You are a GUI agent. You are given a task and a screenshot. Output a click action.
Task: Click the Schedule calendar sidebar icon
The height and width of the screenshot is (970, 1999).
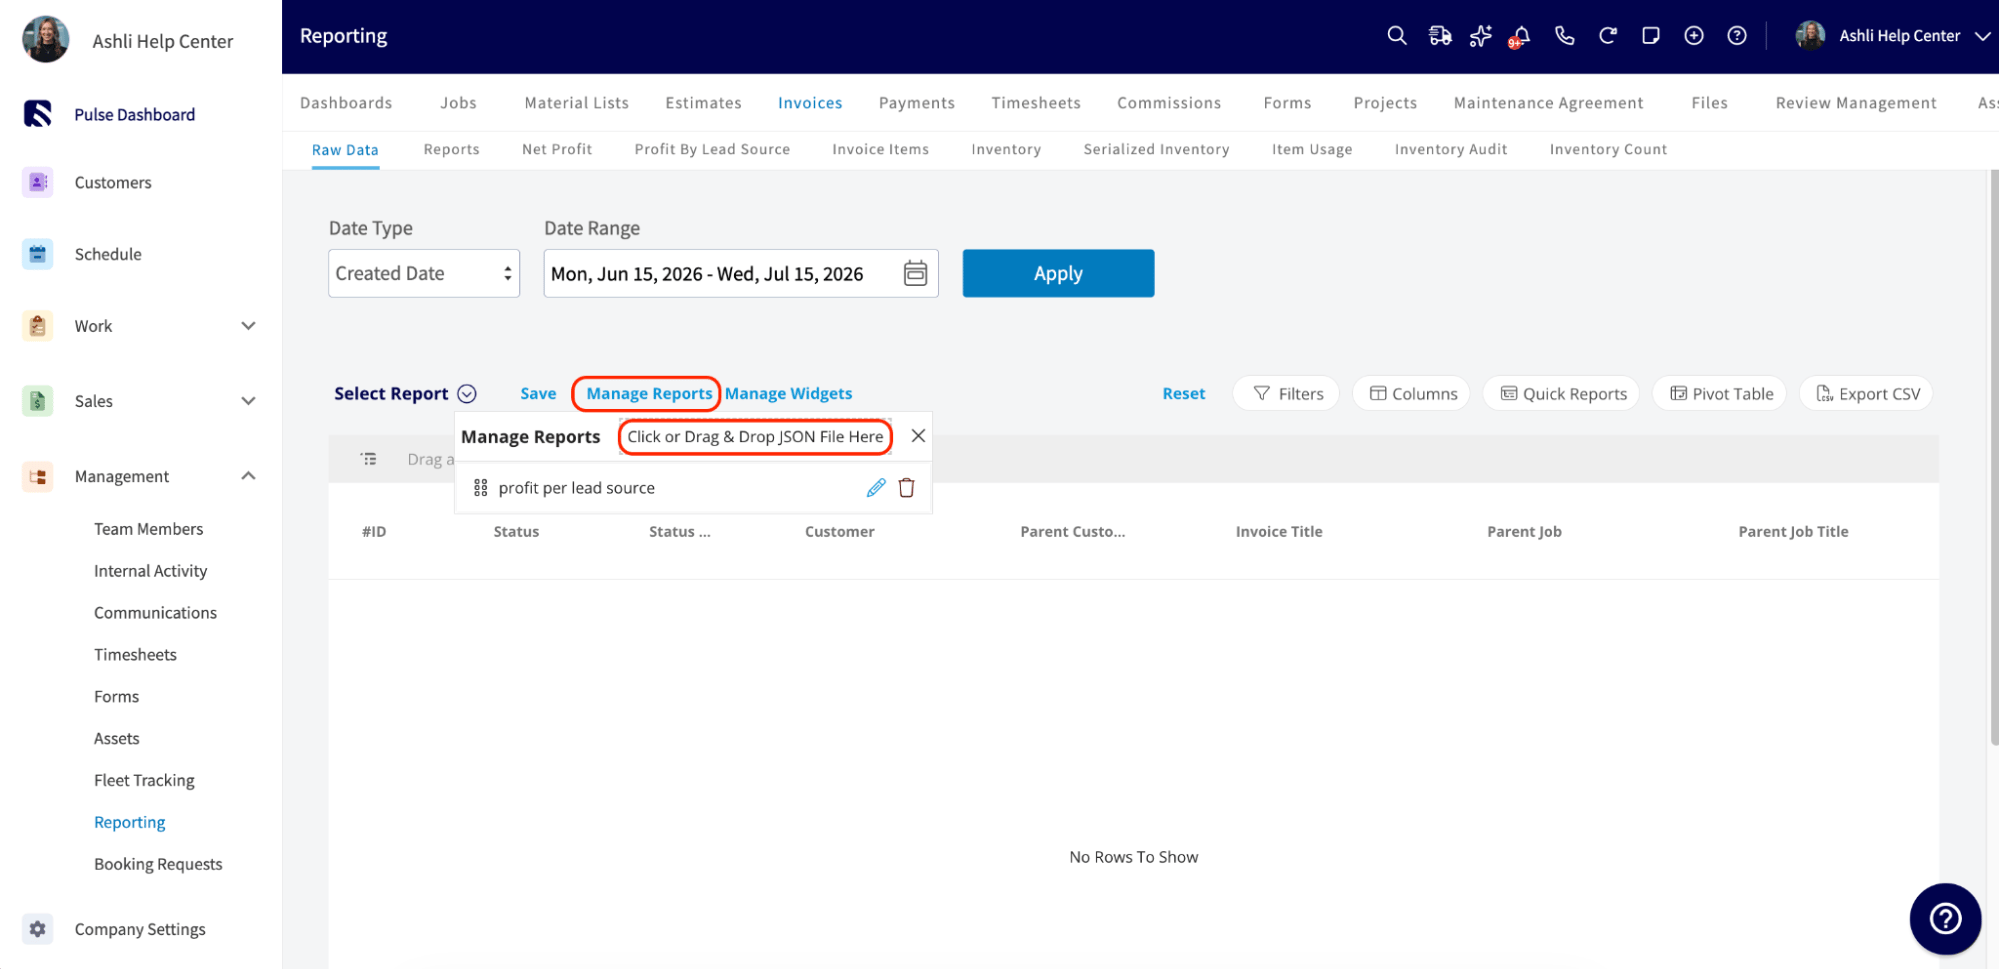point(37,254)
